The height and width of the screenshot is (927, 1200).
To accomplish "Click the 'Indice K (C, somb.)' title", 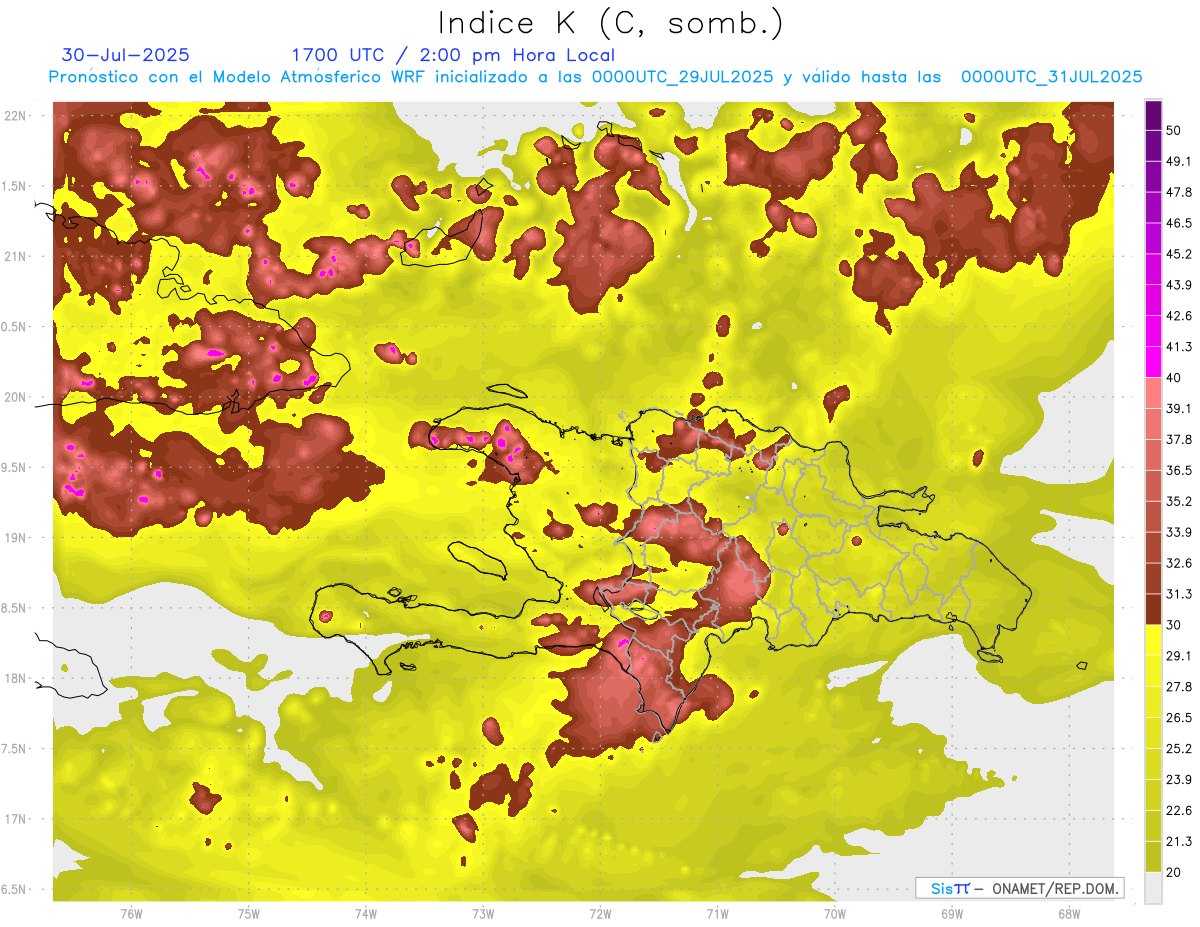I will [x=610, y=23].
